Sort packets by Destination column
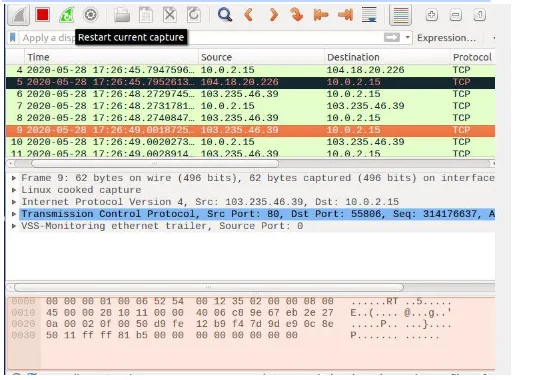 pos(387,57)
